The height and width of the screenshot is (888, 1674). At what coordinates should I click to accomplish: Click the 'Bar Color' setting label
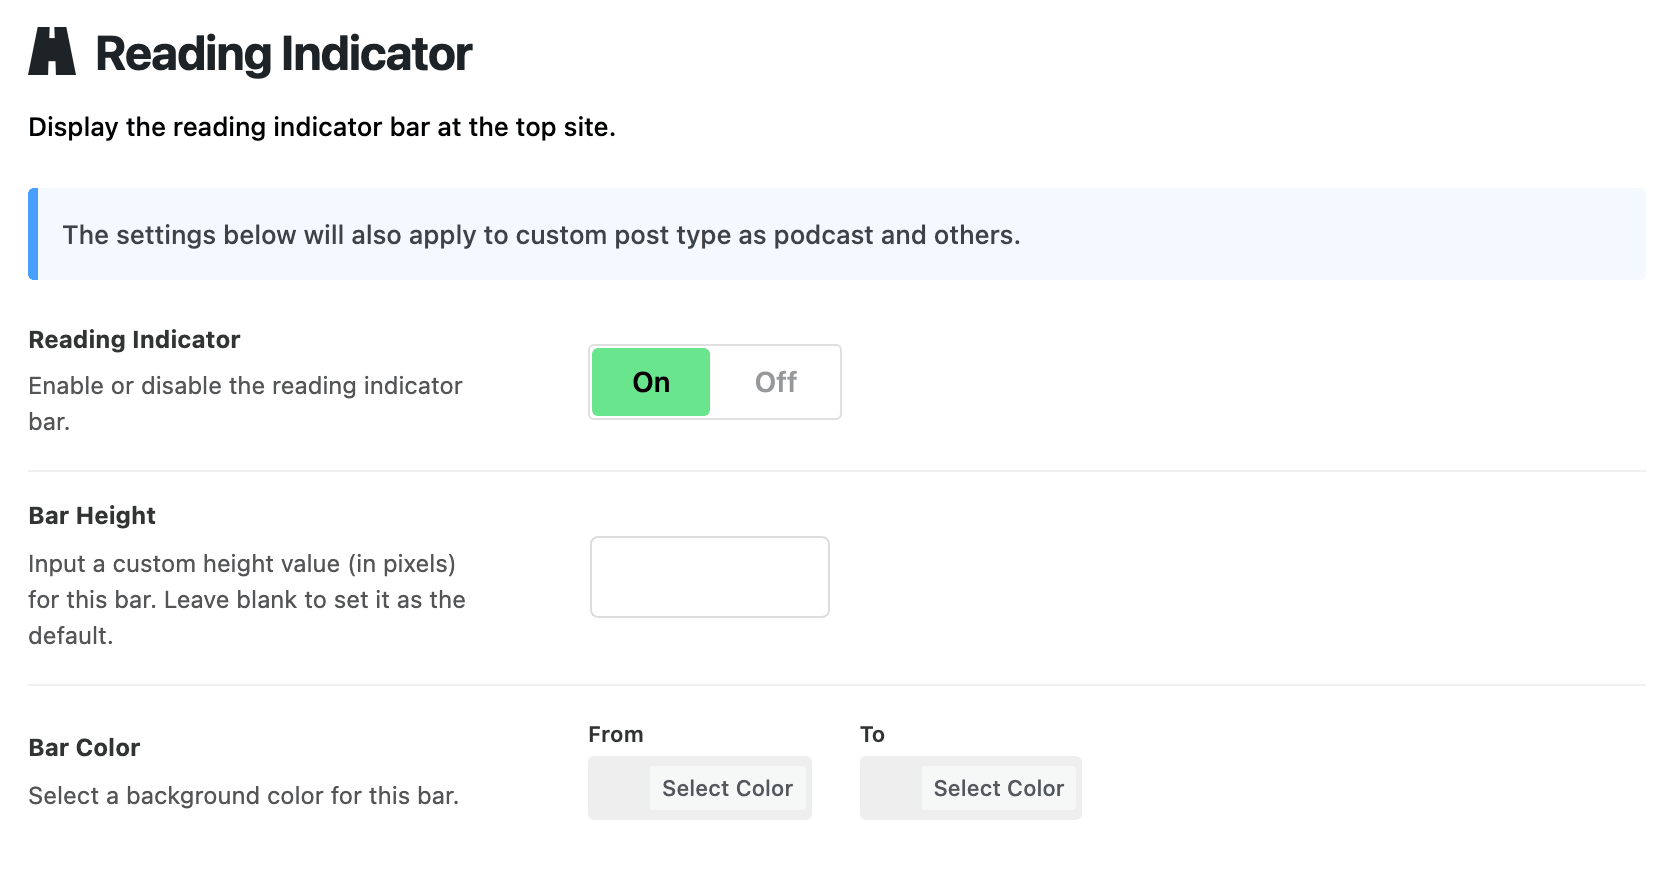pyautogui.click(x=84, y=748)
